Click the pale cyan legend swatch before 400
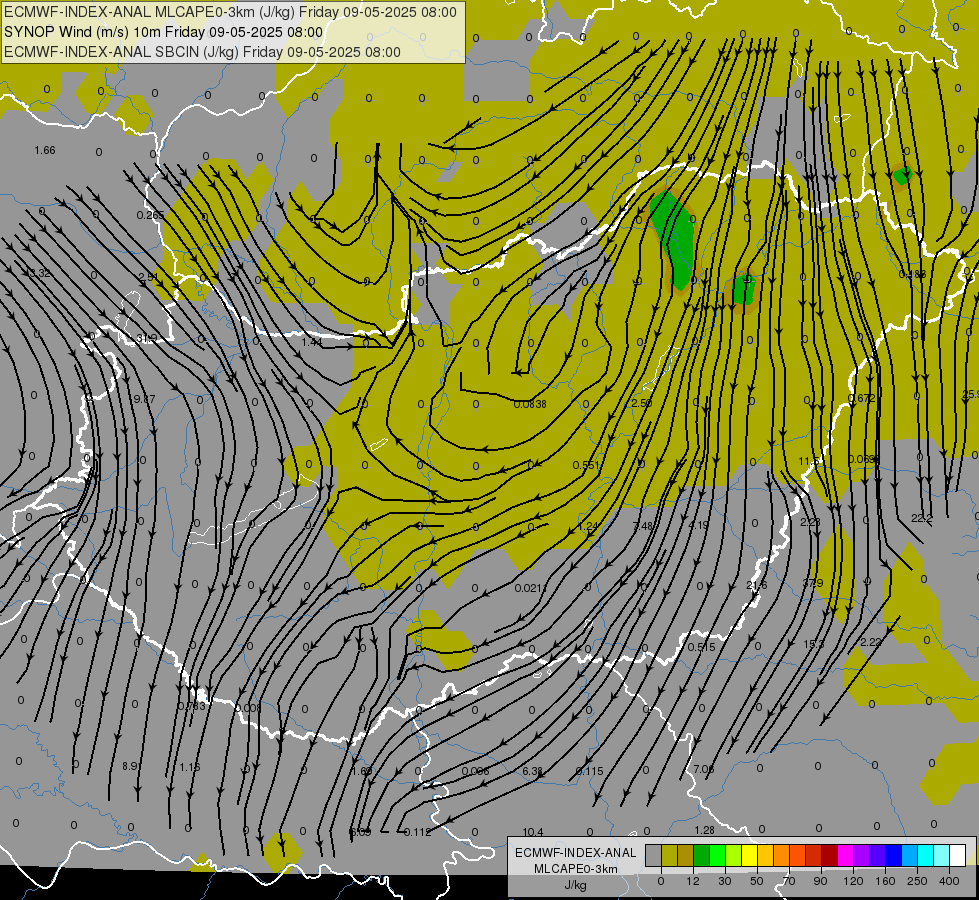Image resolution: width=979 pixels, height=900 pixels. pos(942,856)
